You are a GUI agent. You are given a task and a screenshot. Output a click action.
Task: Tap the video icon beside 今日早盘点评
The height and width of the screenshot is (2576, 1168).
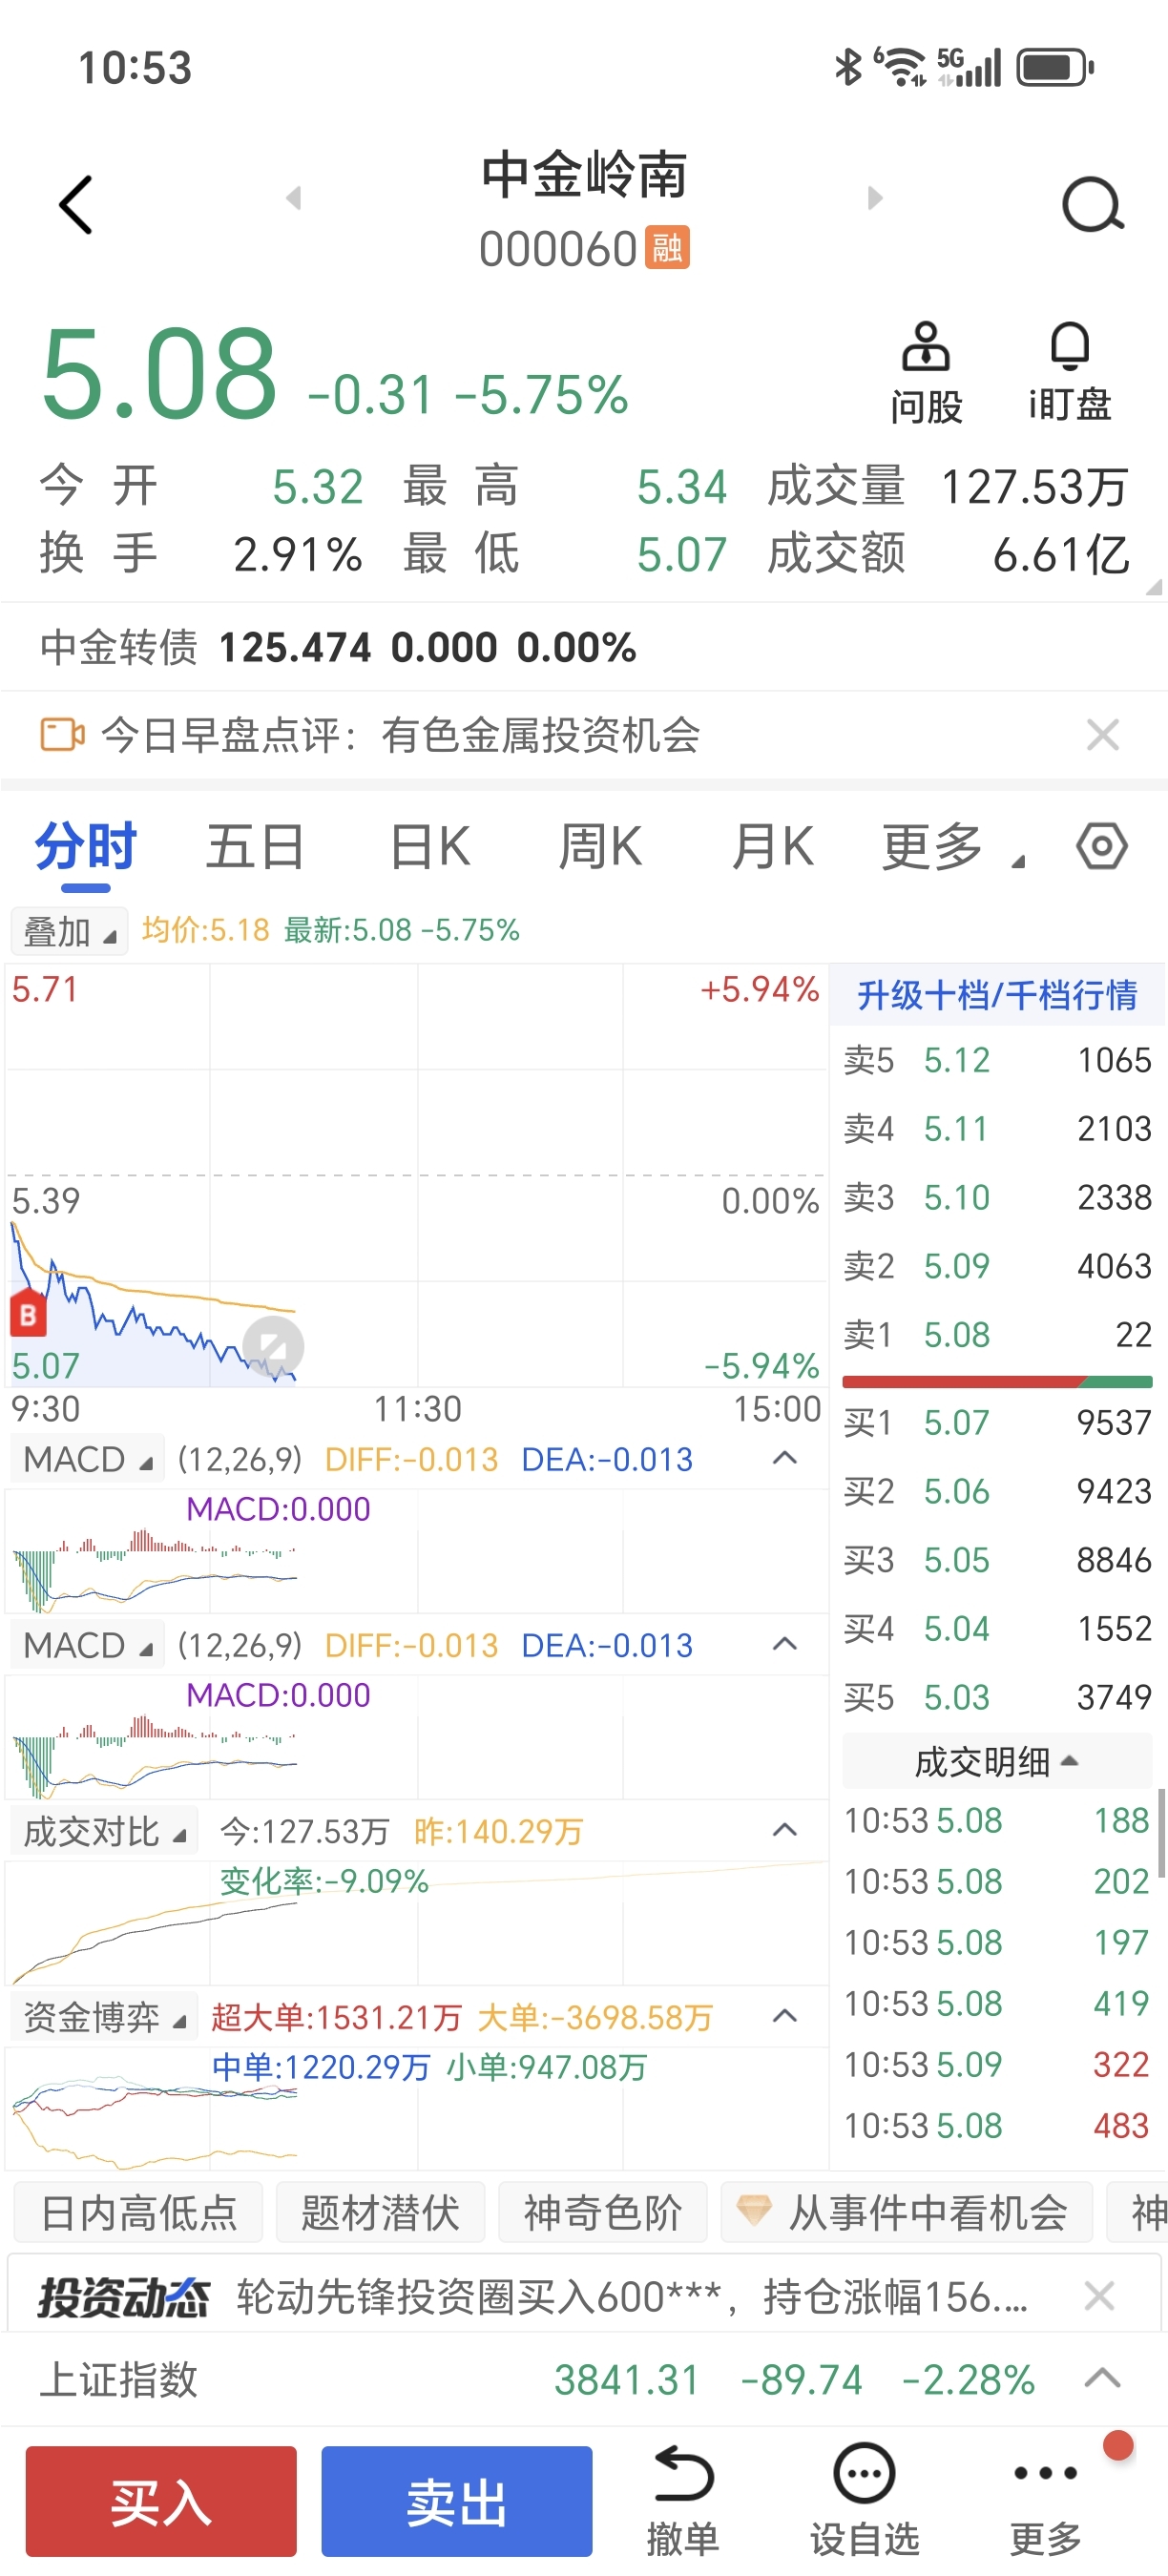click(62, 735)
